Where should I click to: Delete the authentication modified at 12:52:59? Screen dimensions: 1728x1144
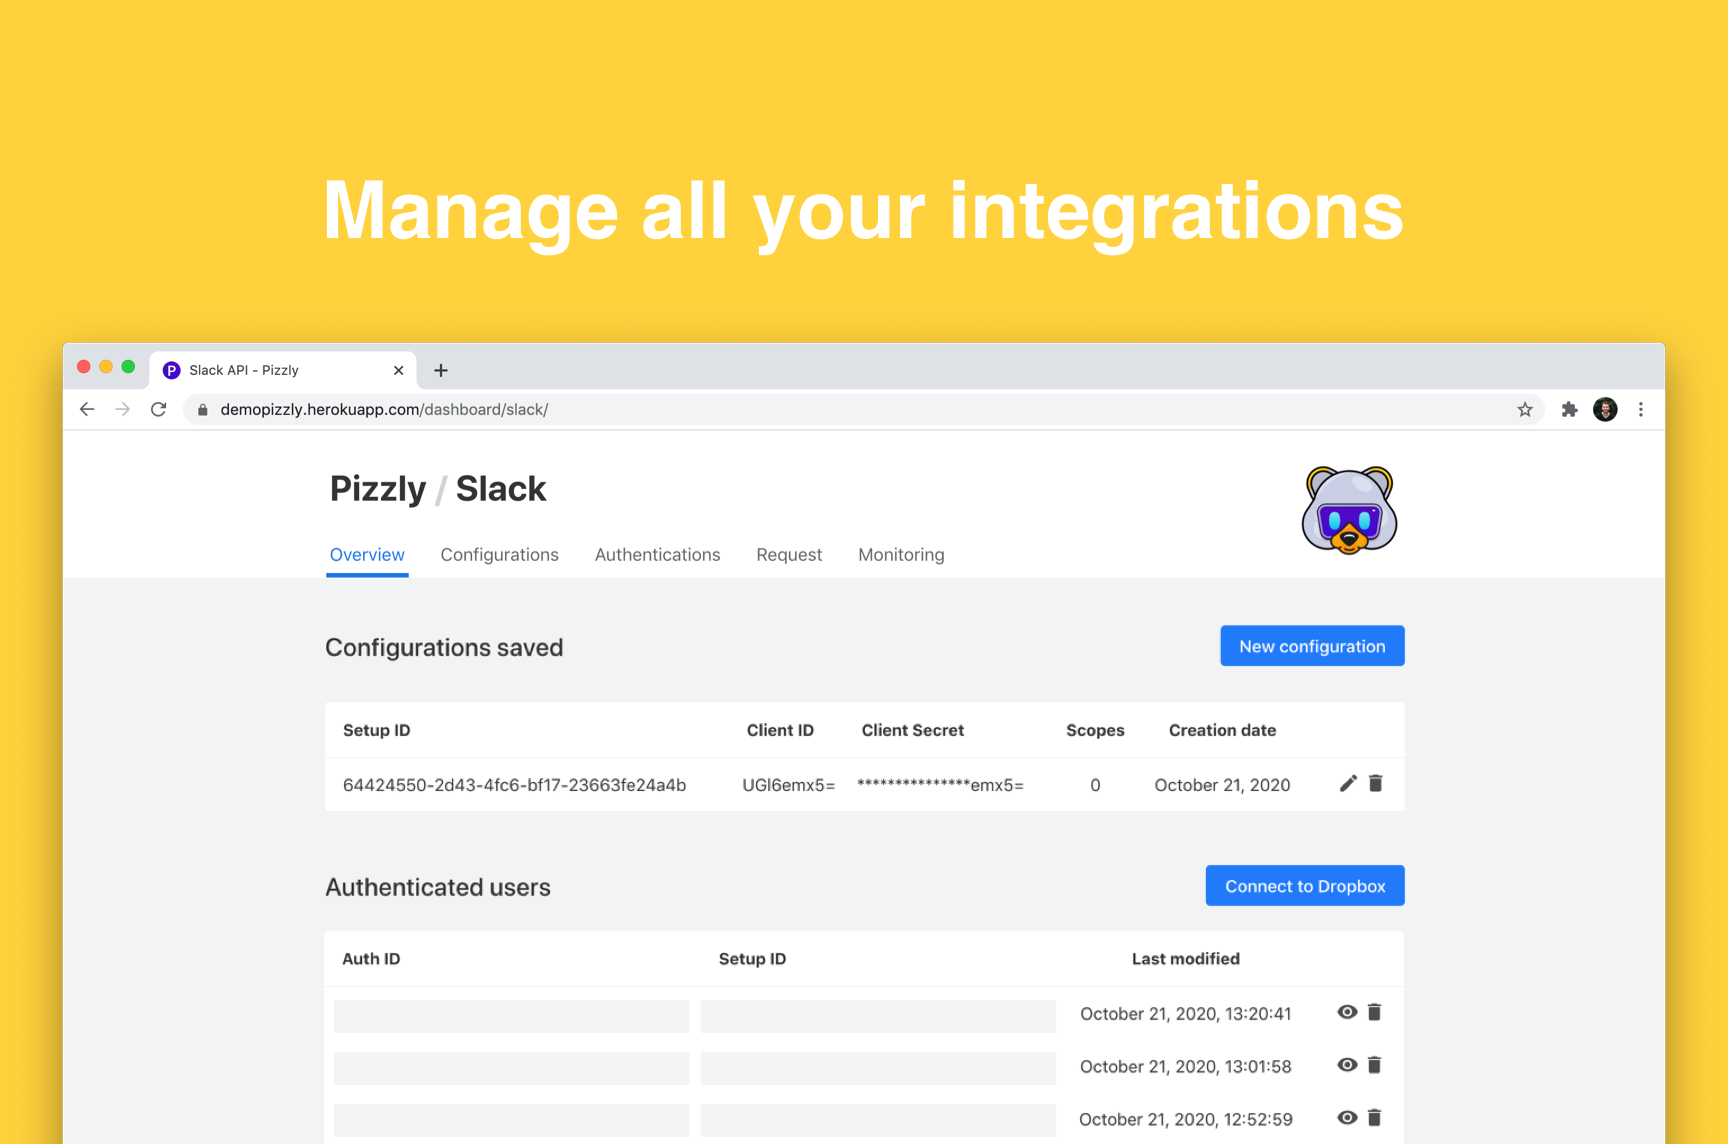coord(1375,1118)
